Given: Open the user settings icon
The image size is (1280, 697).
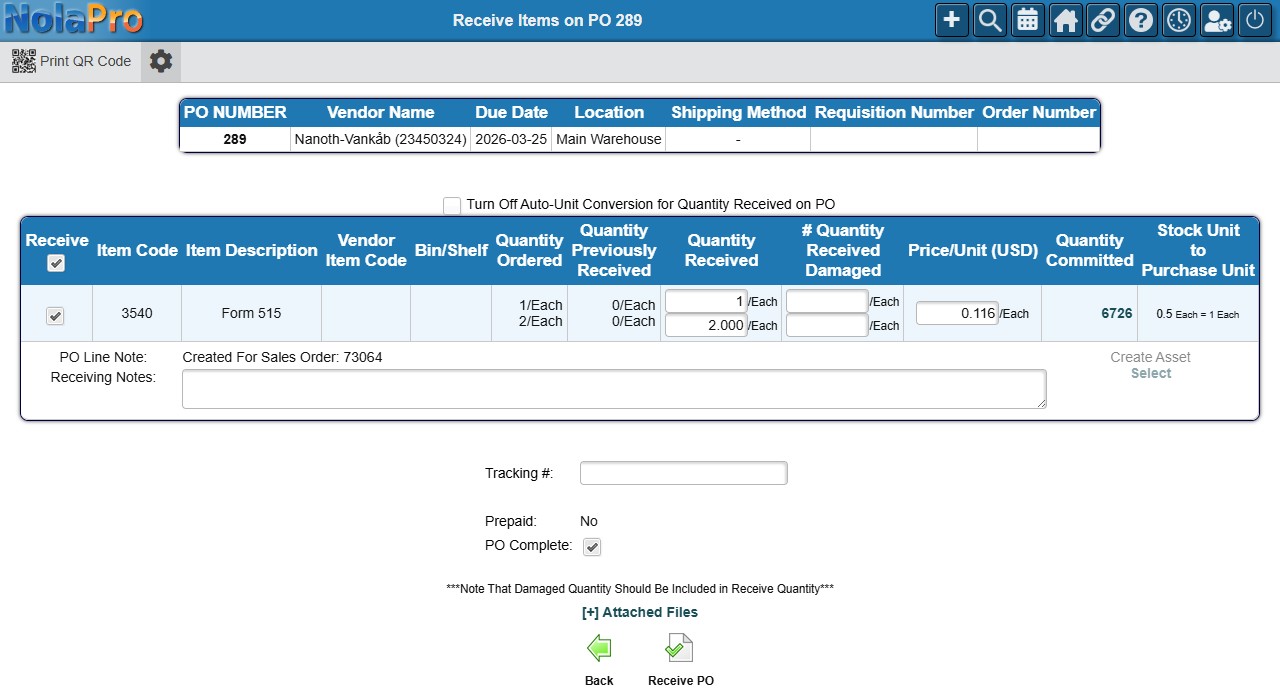Looking at the screenshot, I should pyautogui.click(x=1217, y=20).
